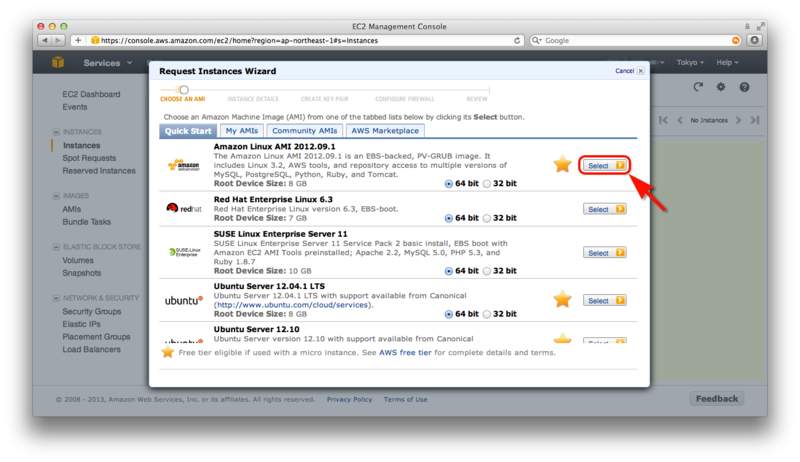The height and width of the screenshot is (462, 800).
Task: Click the AWS cube logo icon
Action: 58,62
